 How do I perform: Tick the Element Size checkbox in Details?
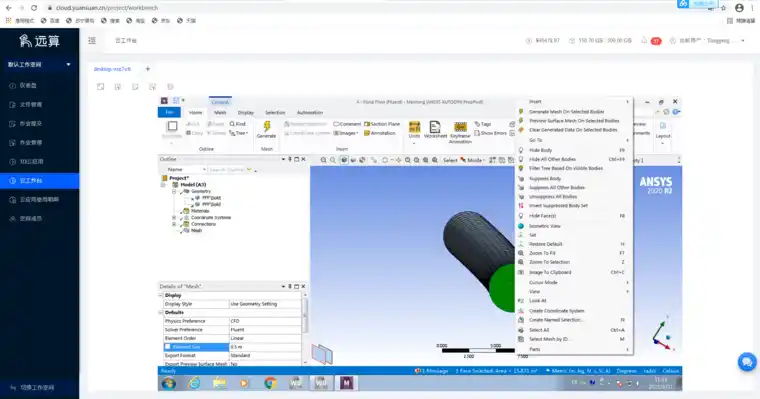coord(168,347)
